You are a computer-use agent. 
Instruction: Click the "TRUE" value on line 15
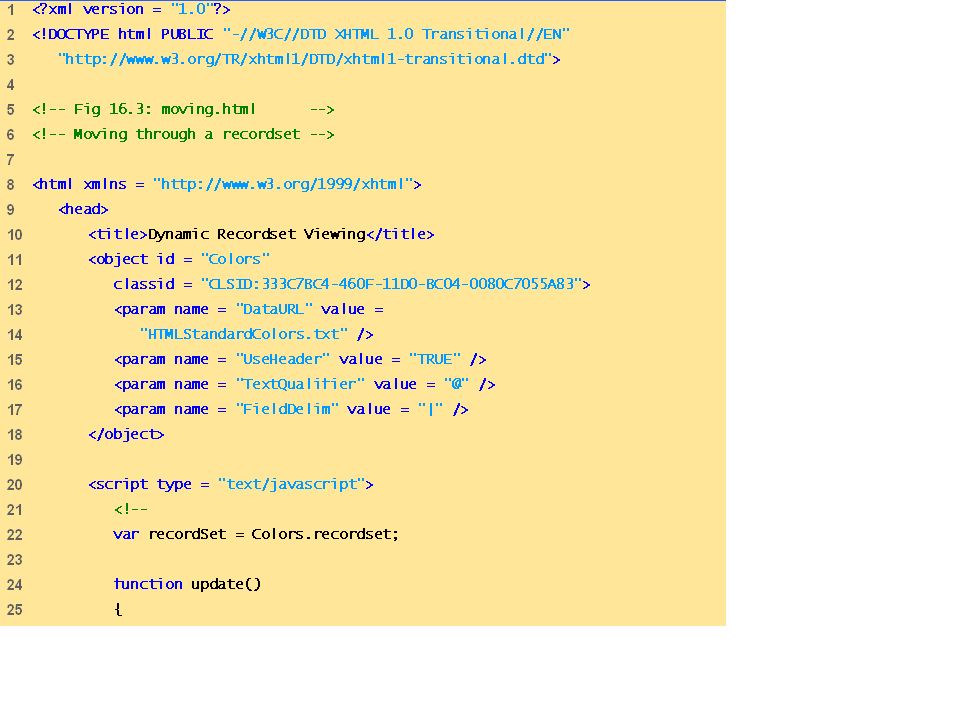click(x=435, y=359)
